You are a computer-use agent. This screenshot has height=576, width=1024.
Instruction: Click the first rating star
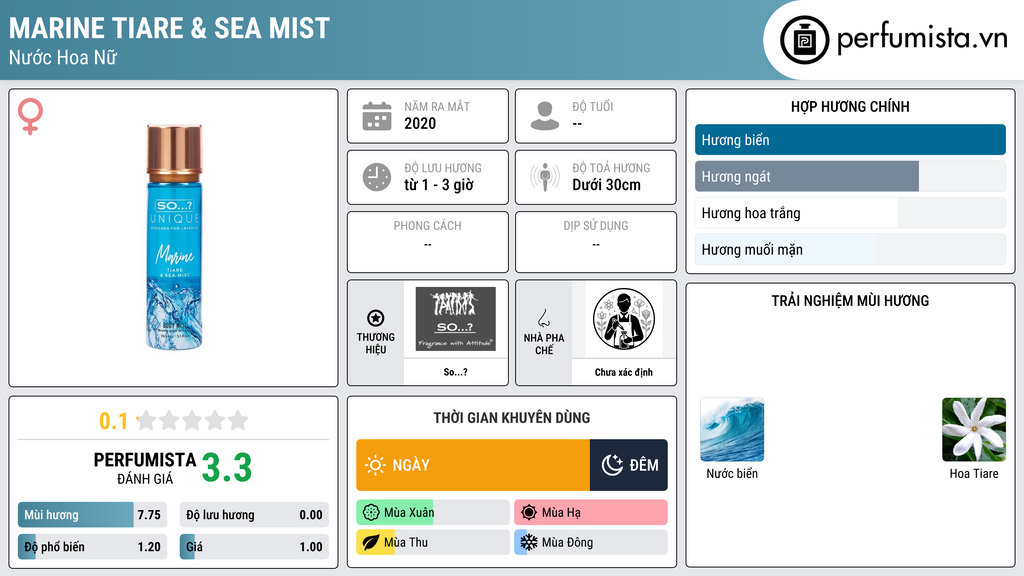pos(147,420)
